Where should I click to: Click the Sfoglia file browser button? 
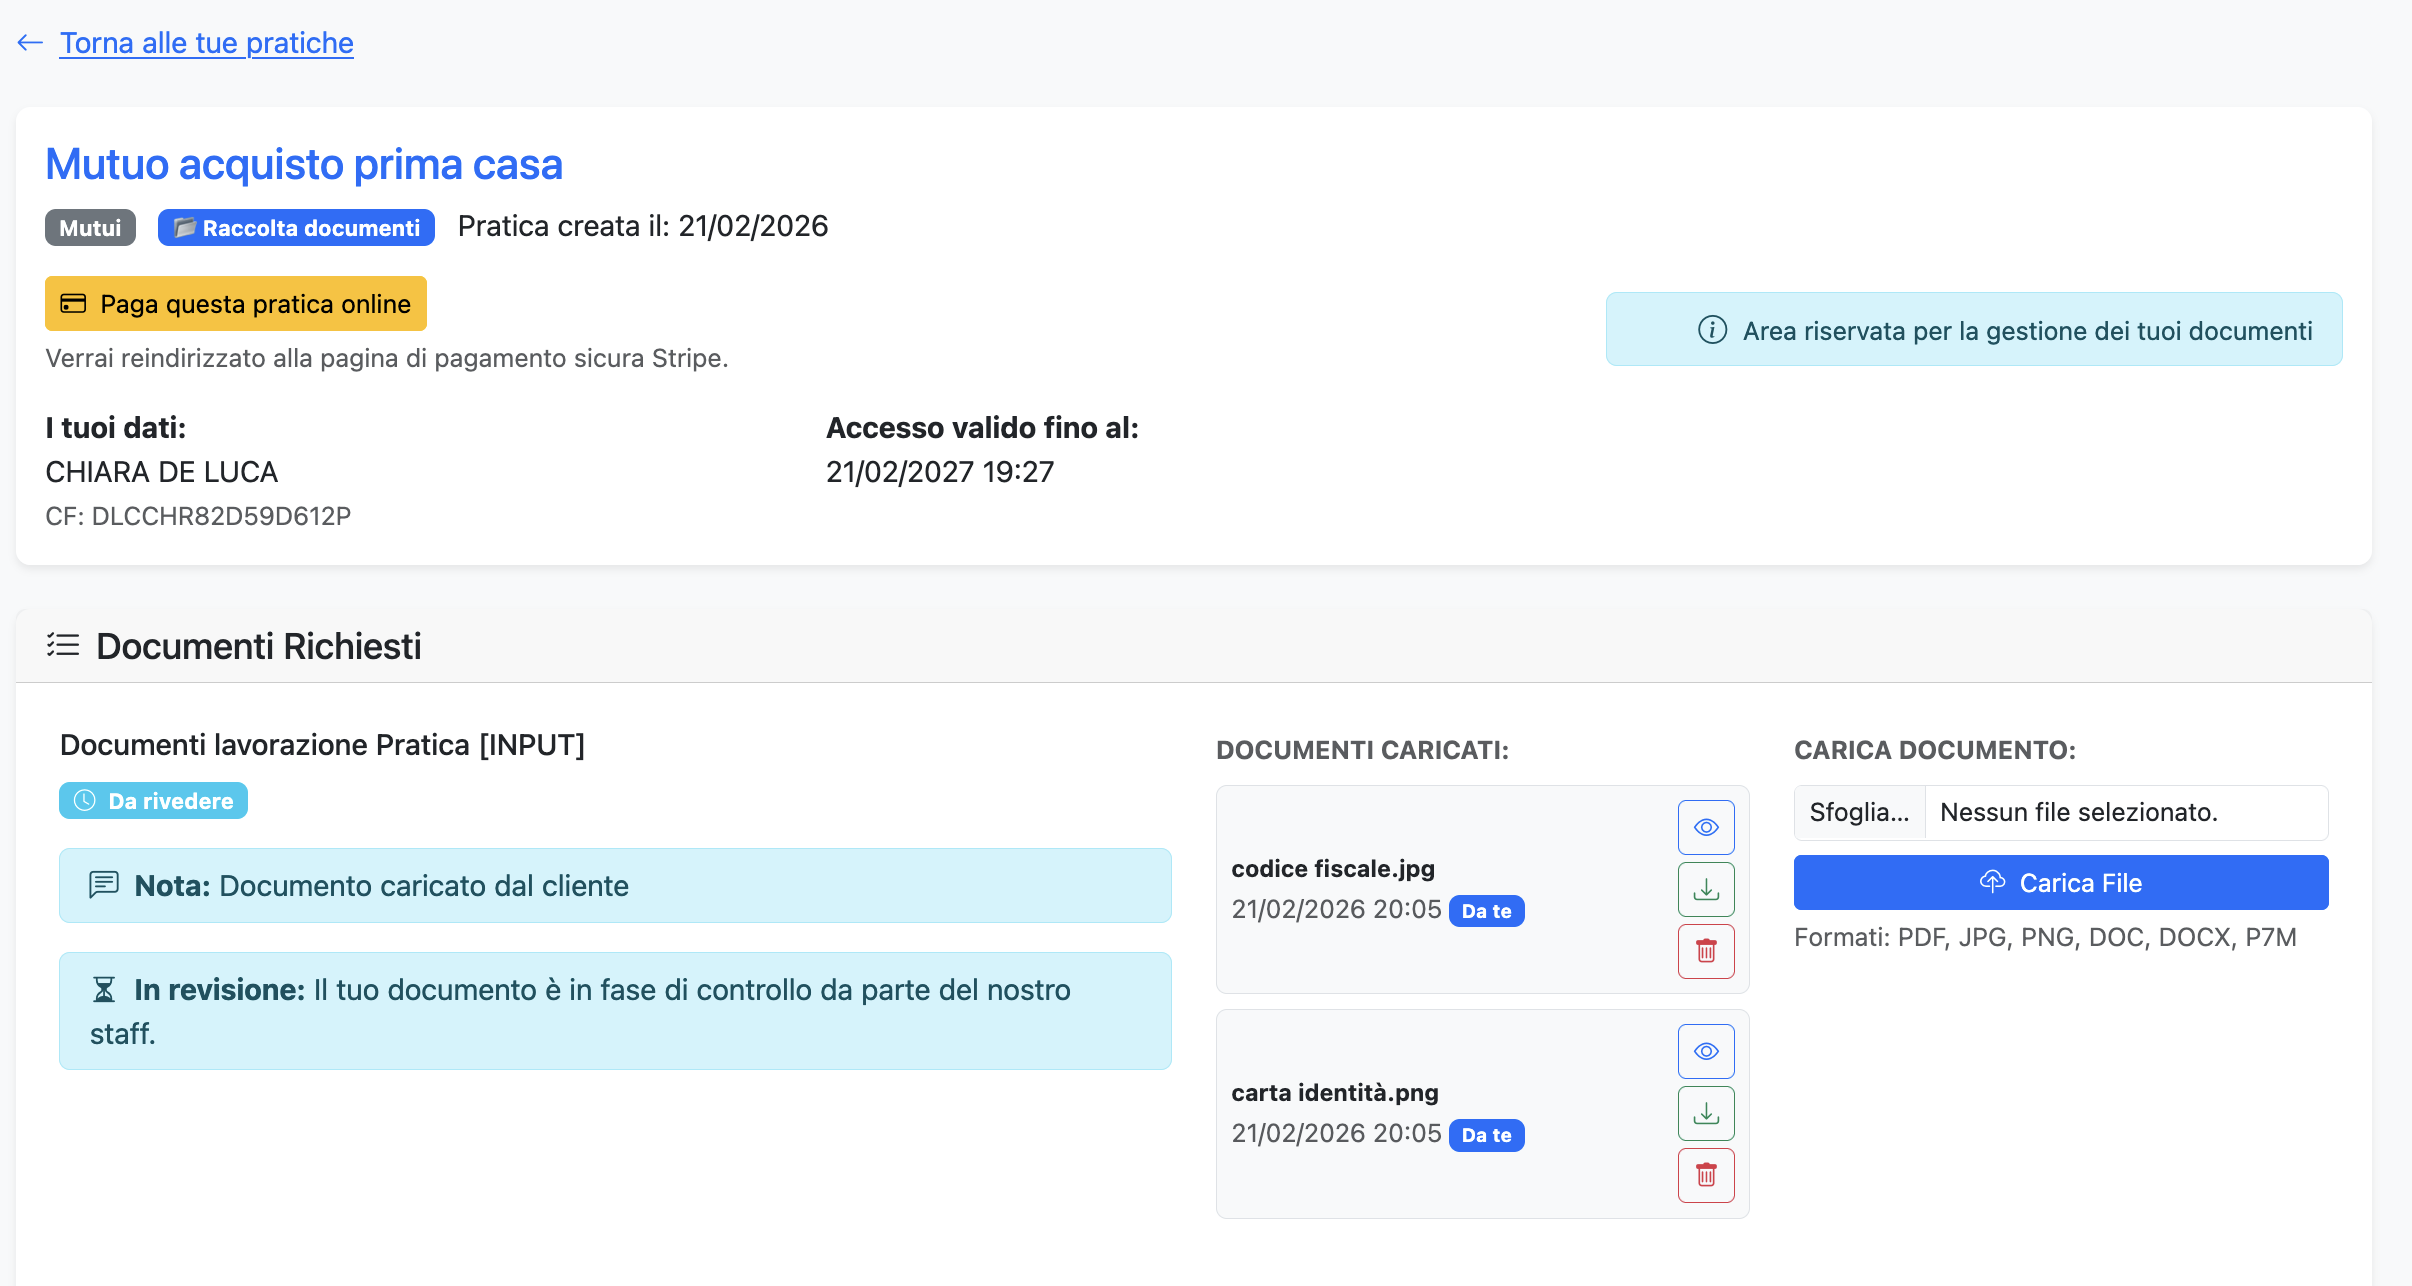point(1860,812)
